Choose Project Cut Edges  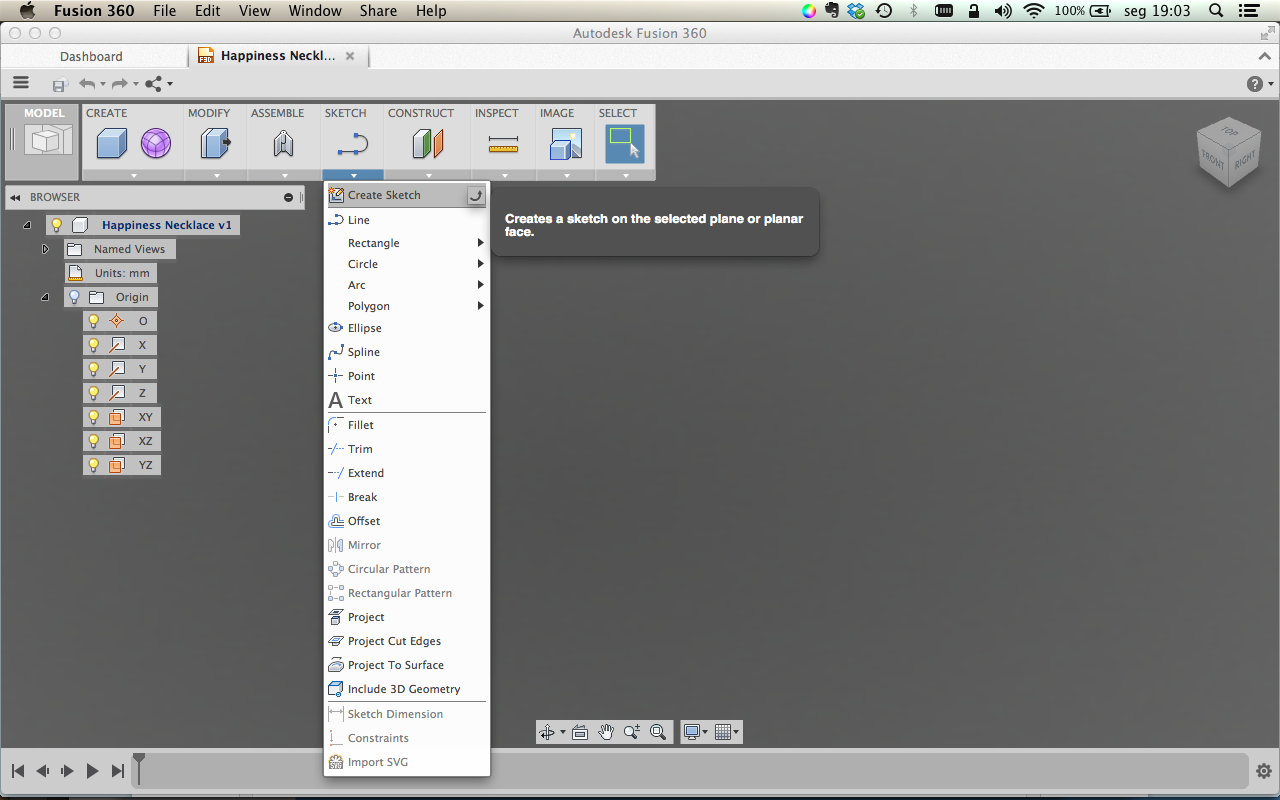point(408,641)
